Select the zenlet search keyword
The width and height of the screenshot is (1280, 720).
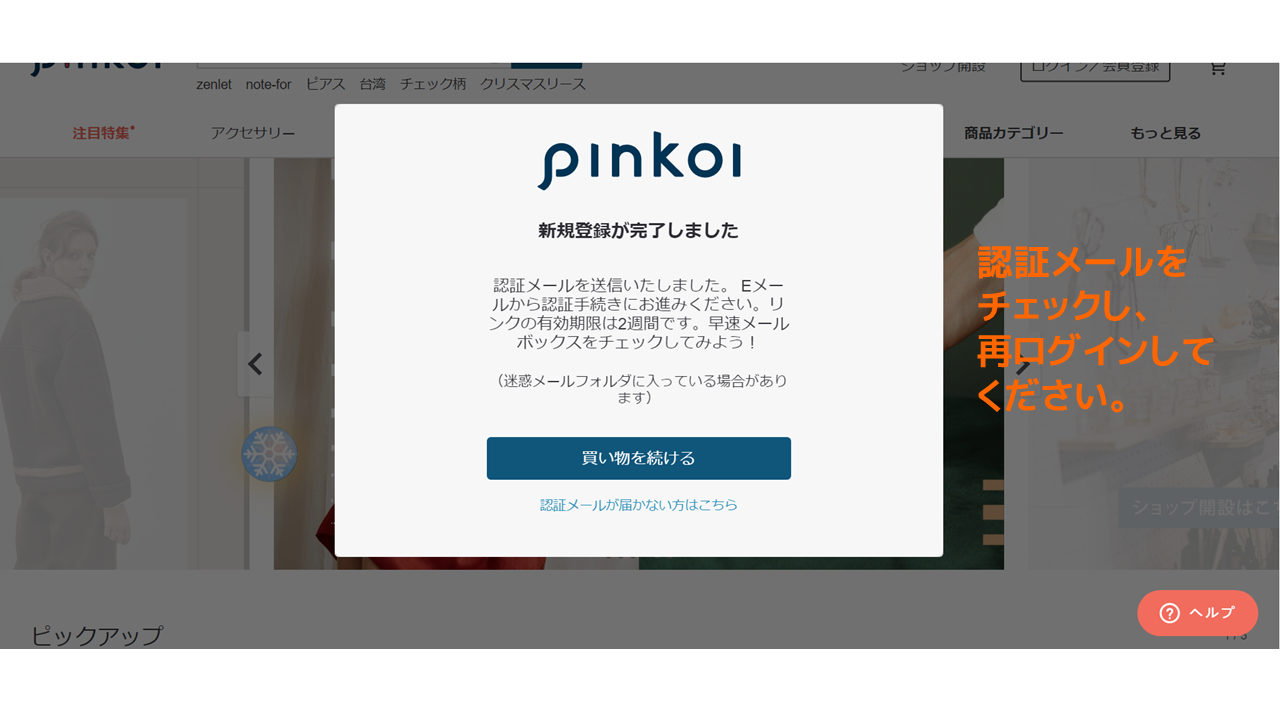[x=214, y=84]
